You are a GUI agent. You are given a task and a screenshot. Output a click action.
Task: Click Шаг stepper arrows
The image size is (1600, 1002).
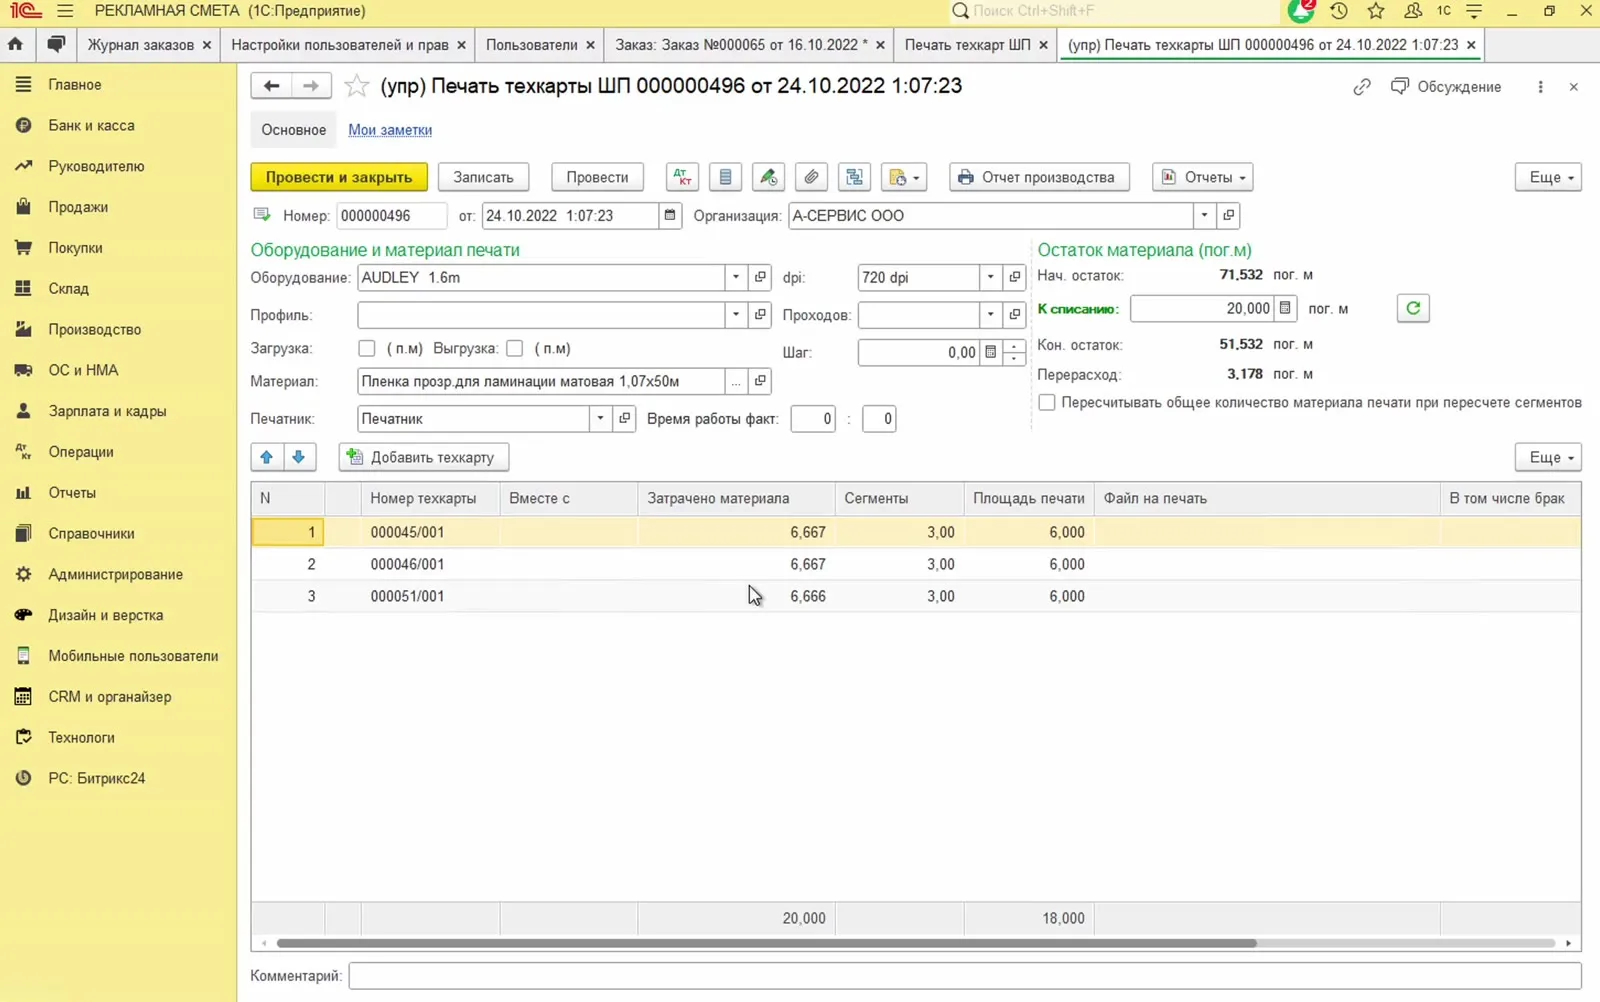tap(1014, 352)
